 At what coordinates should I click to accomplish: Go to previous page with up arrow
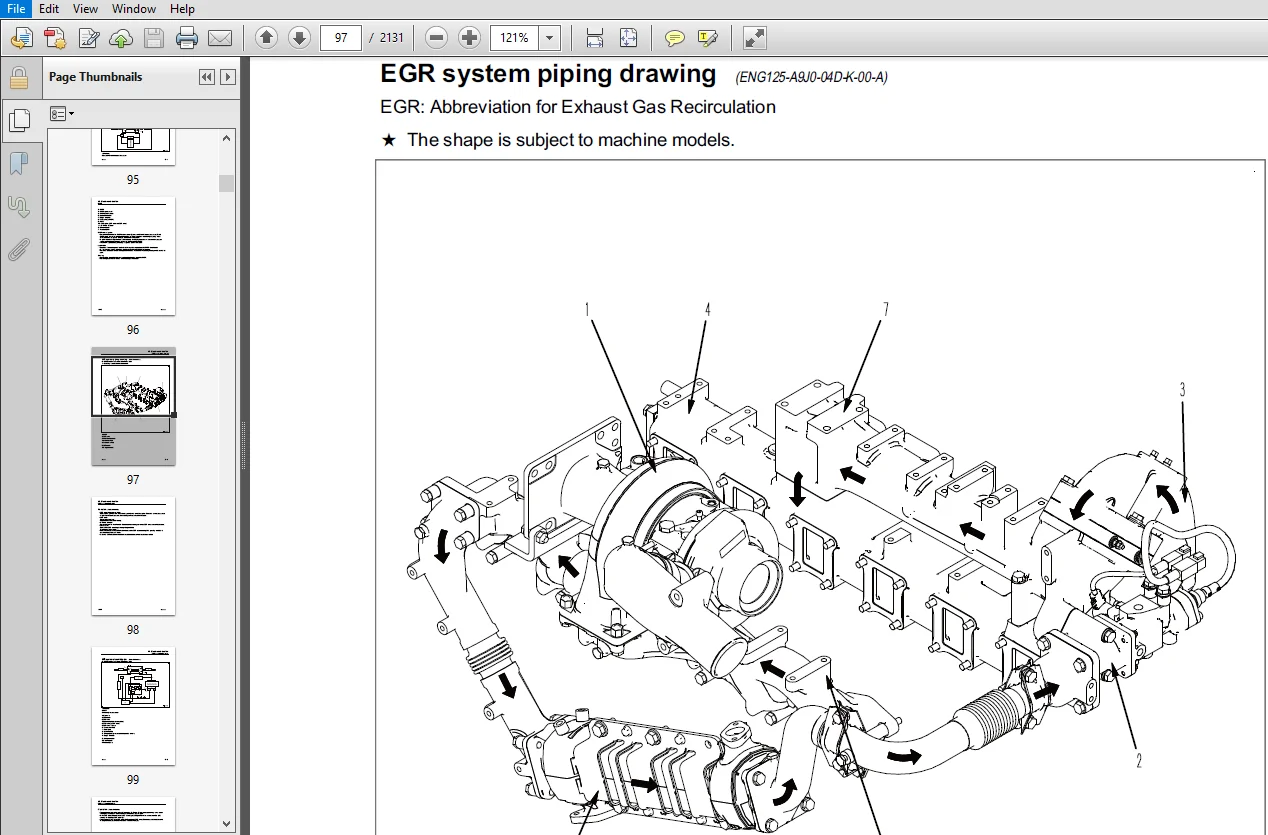coord(266,38)
